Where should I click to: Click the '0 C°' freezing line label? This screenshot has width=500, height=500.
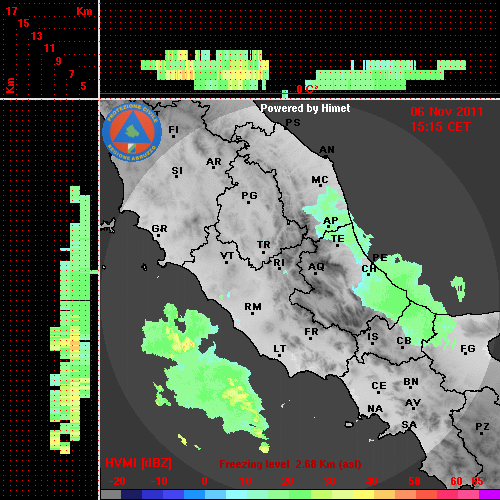(307, 89)
